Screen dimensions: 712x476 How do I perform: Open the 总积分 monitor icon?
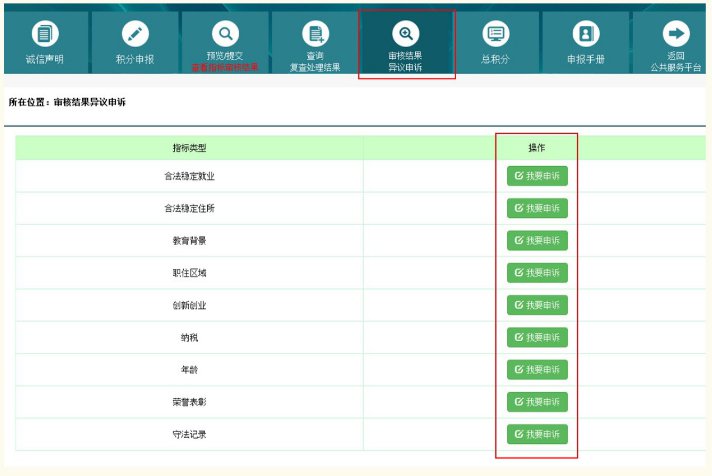(495, 34)
